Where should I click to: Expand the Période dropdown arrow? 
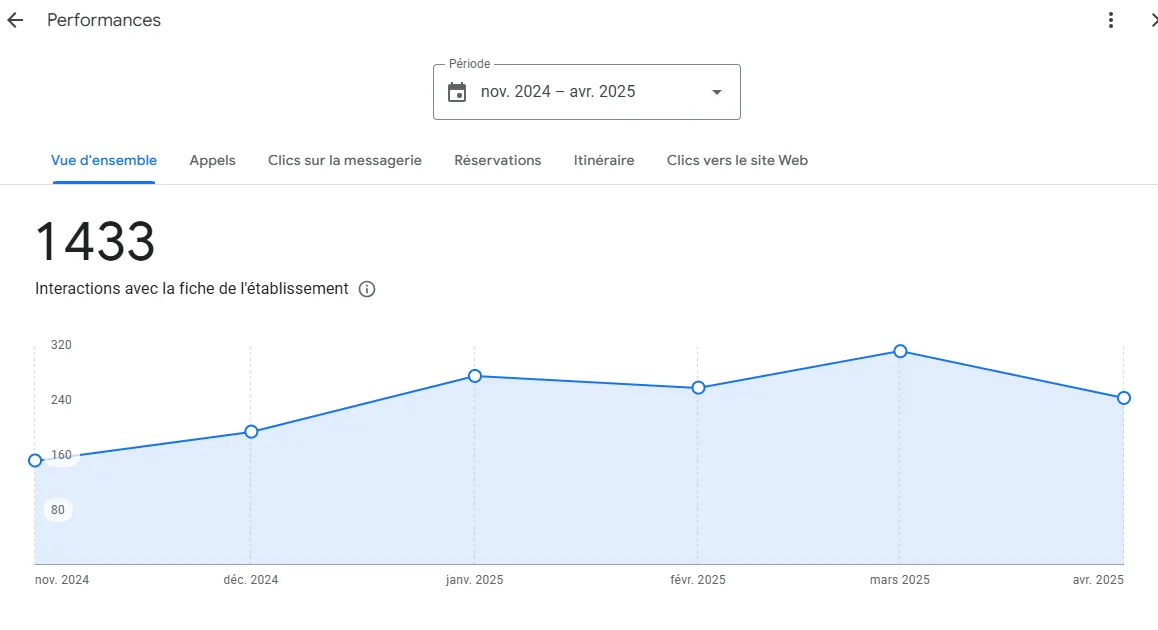(x=716, y=92)
